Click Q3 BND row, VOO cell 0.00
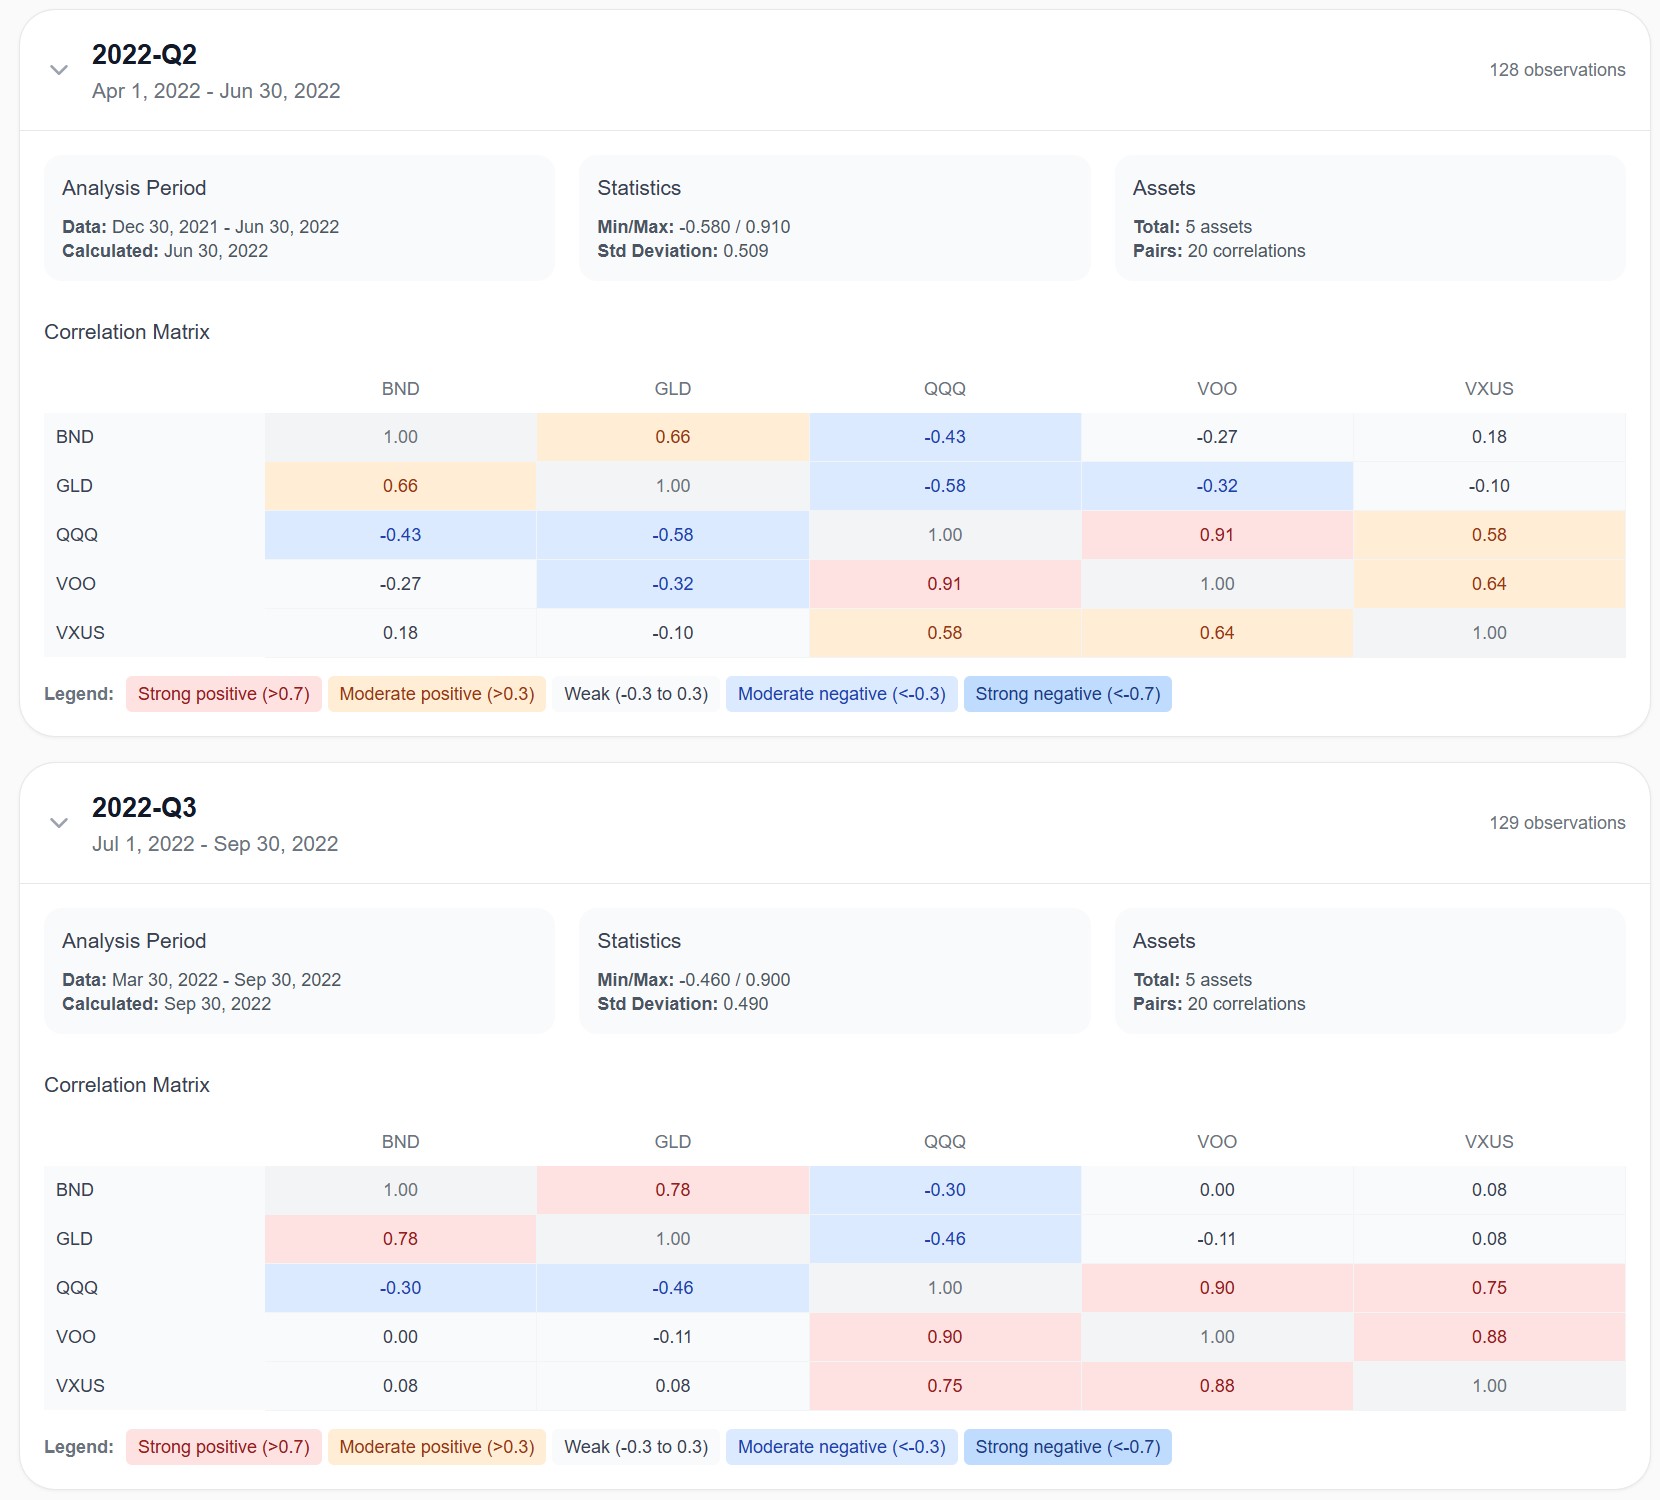 pyautogui.click(x=1217, y=1190)
